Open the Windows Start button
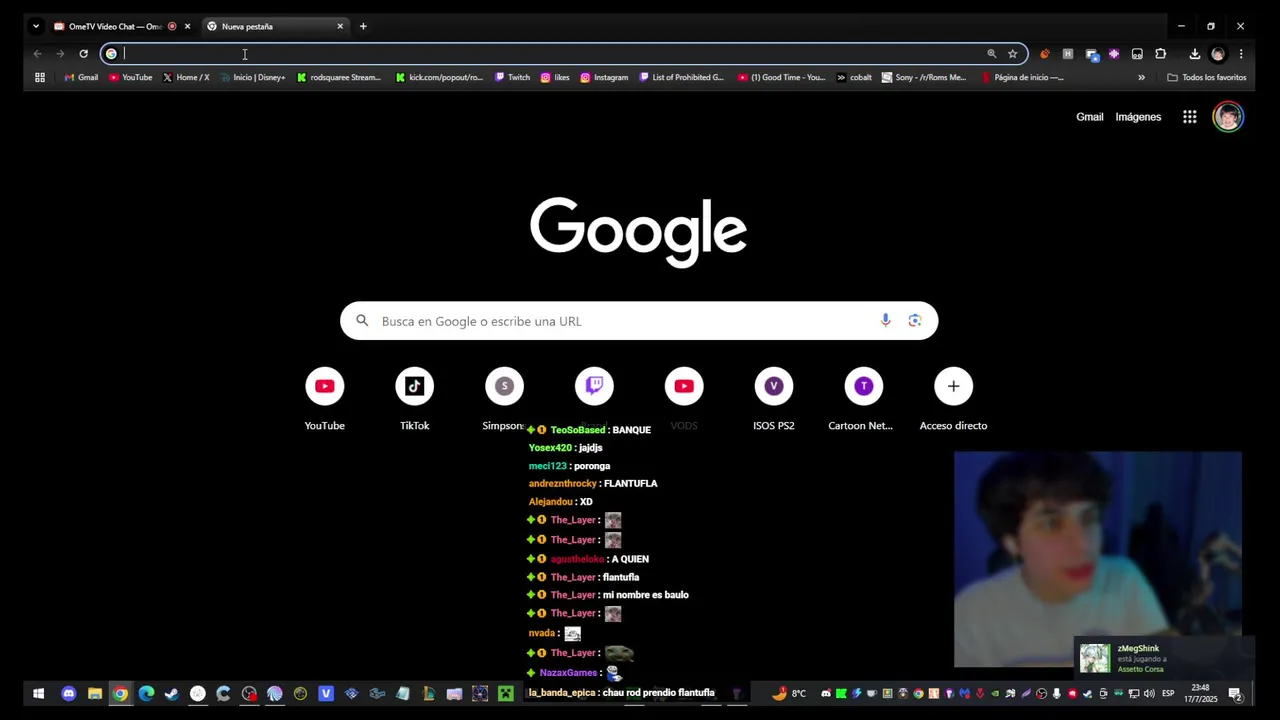Viewport: 1280px width, 720px height. point(38,693)
